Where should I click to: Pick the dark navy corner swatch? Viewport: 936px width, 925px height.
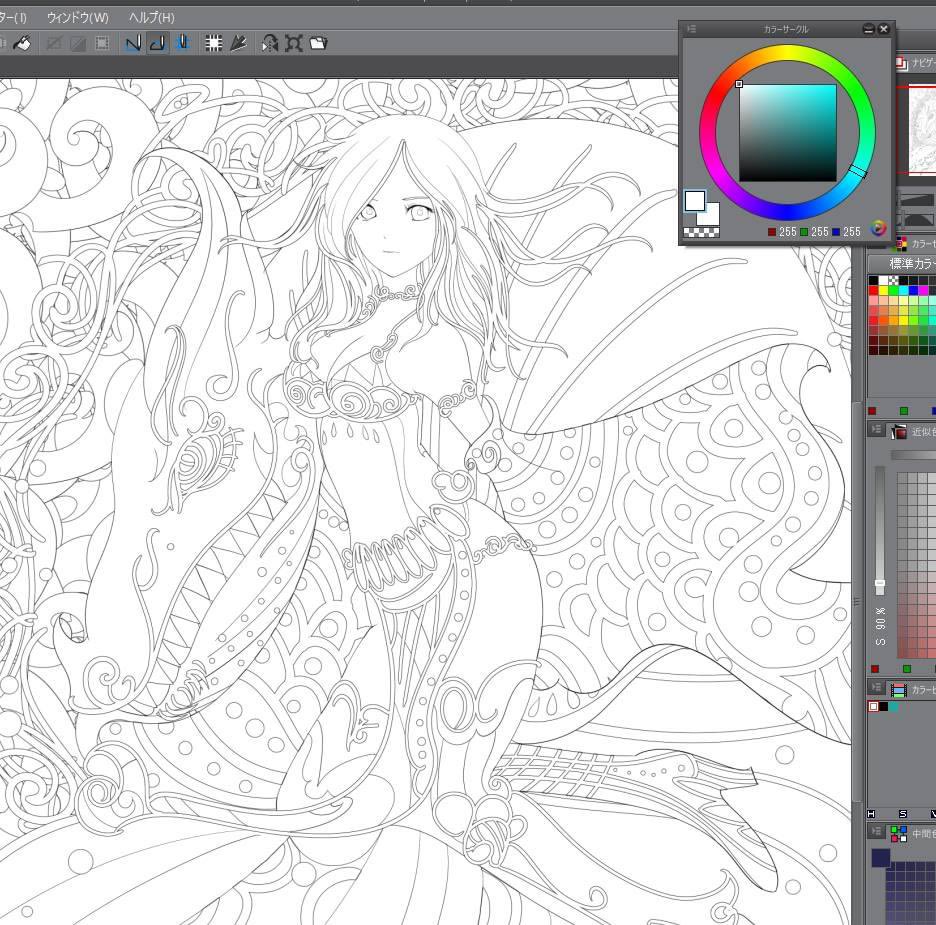pos(881,858)
